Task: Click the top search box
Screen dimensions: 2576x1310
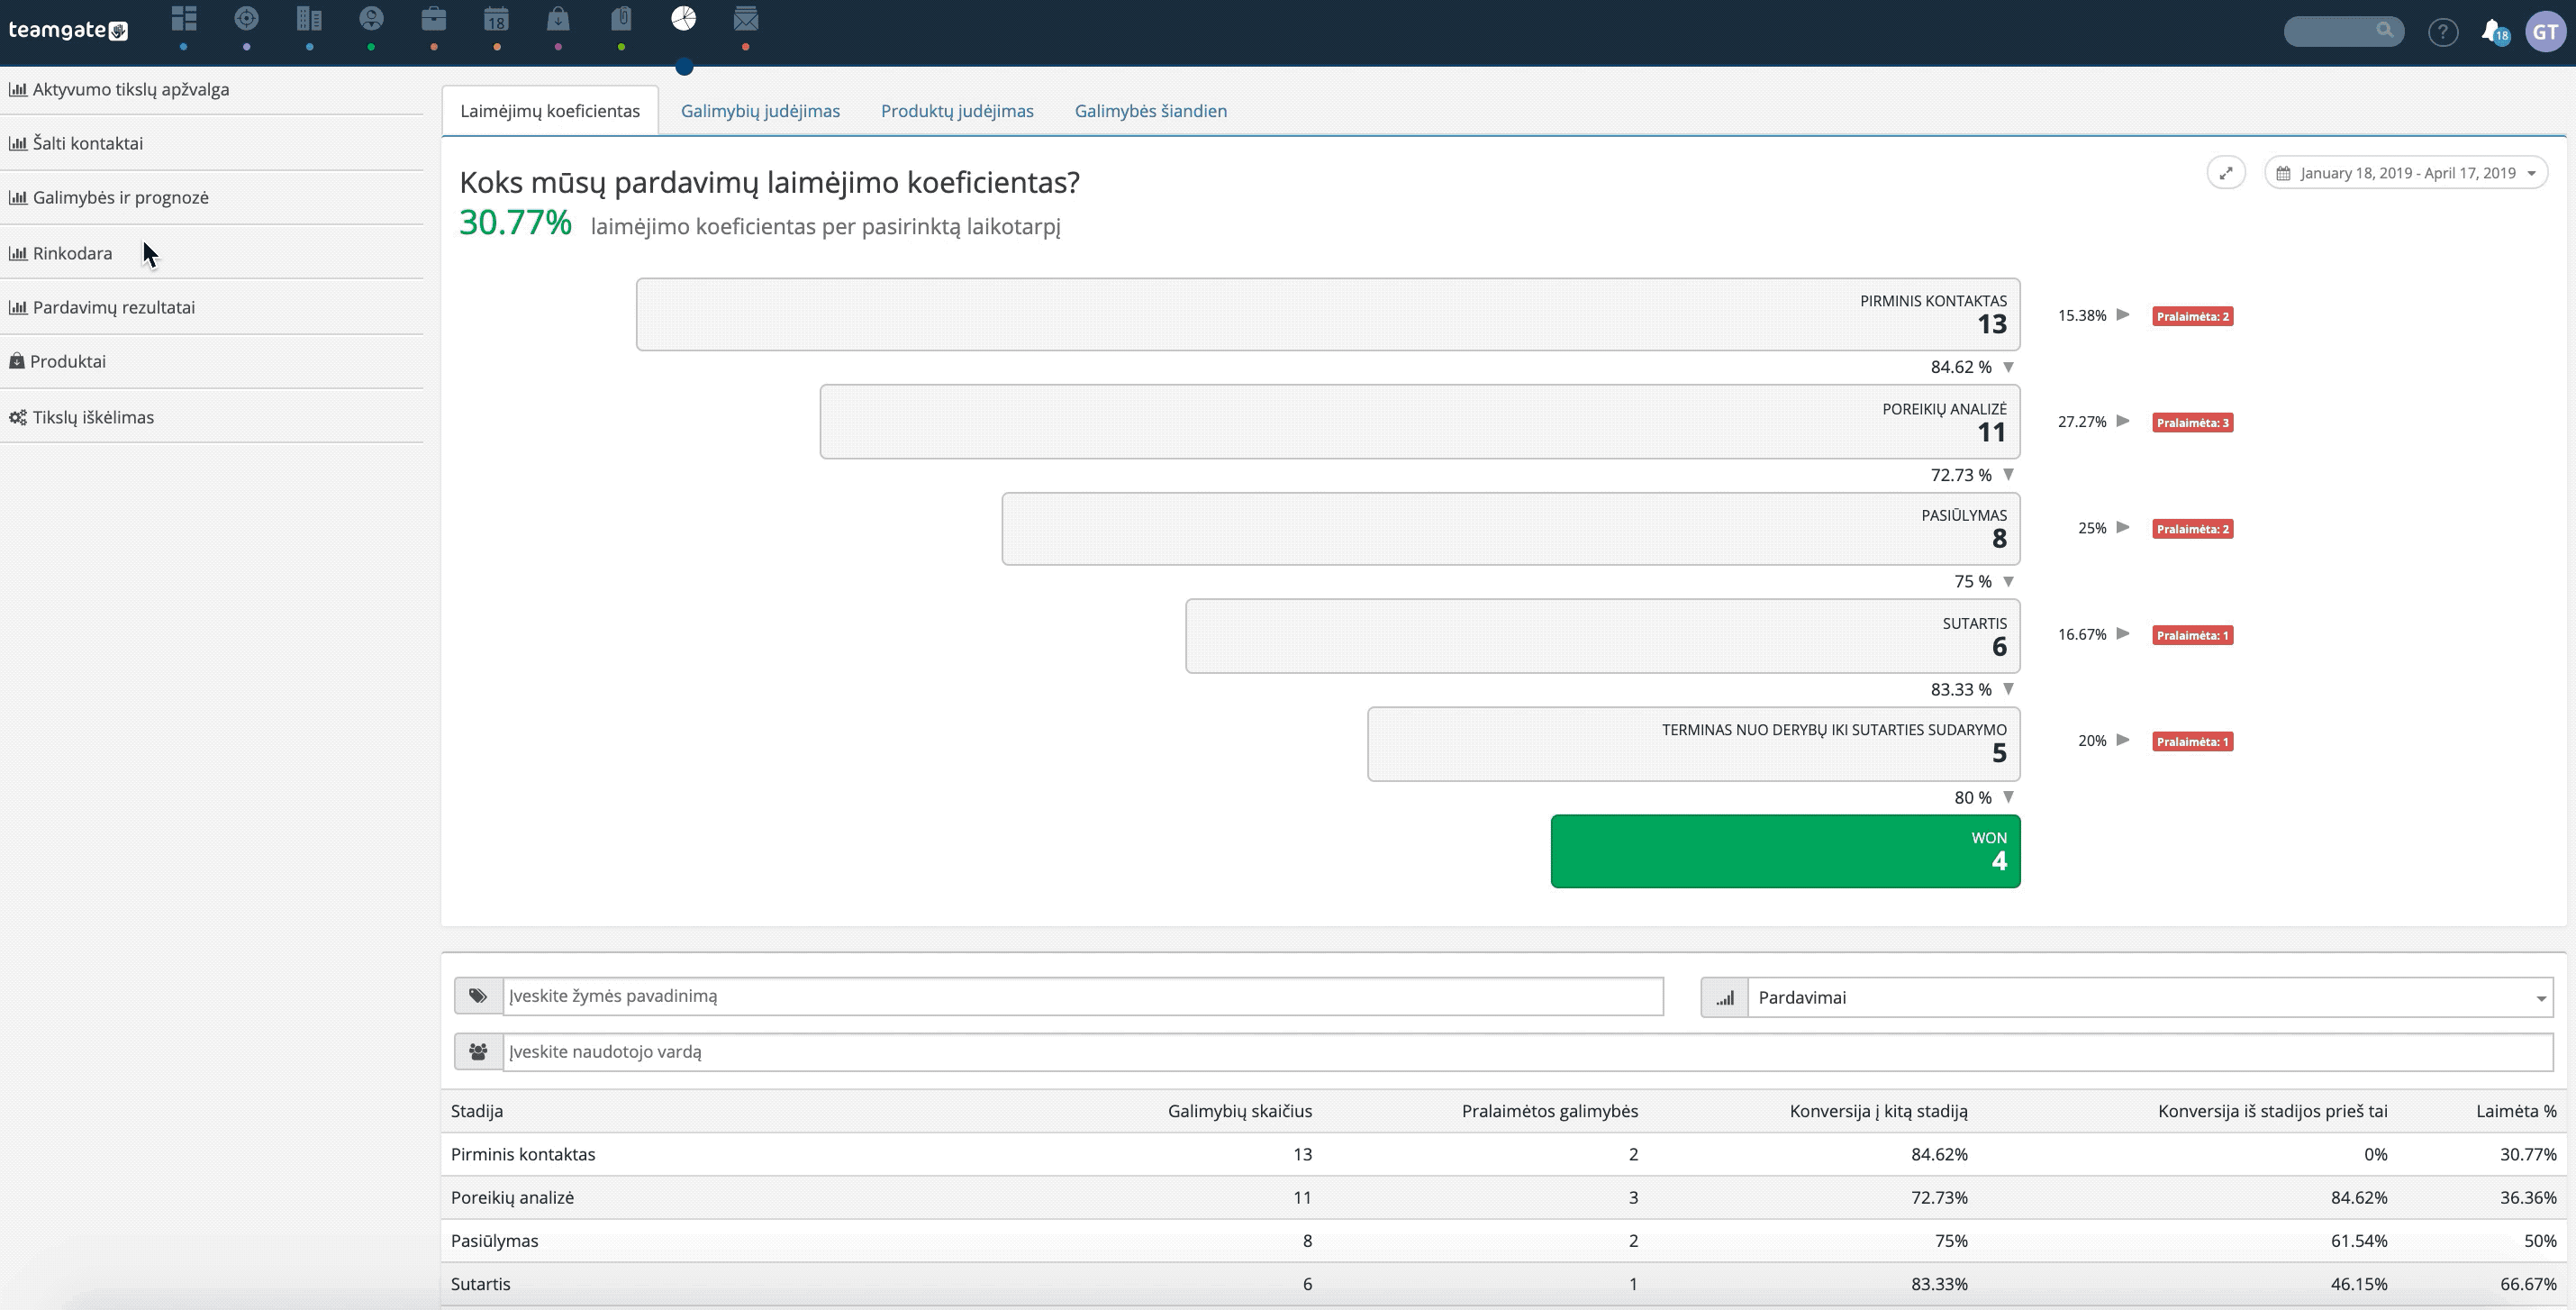Action: (2344, 31)
